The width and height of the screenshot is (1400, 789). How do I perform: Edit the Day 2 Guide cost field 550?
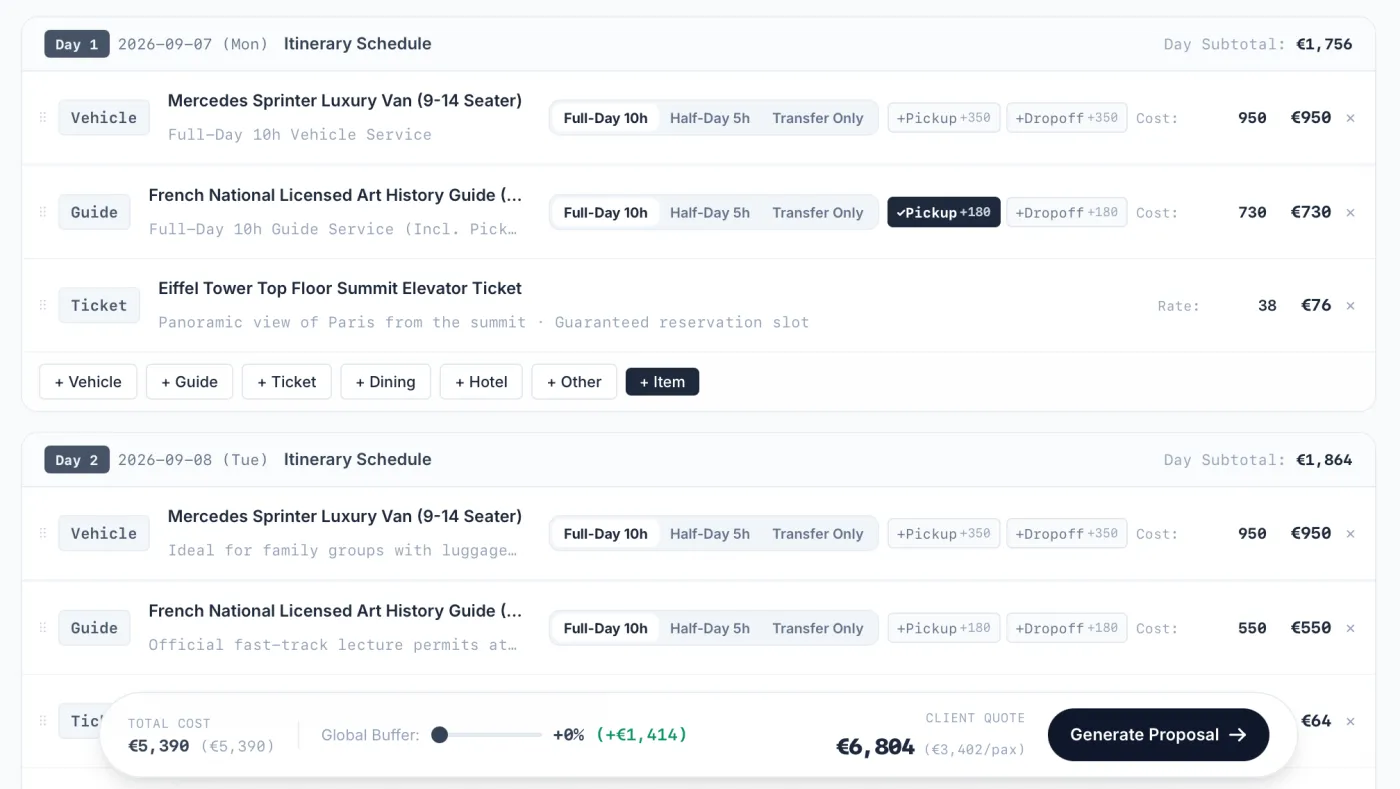(1228, 628)
